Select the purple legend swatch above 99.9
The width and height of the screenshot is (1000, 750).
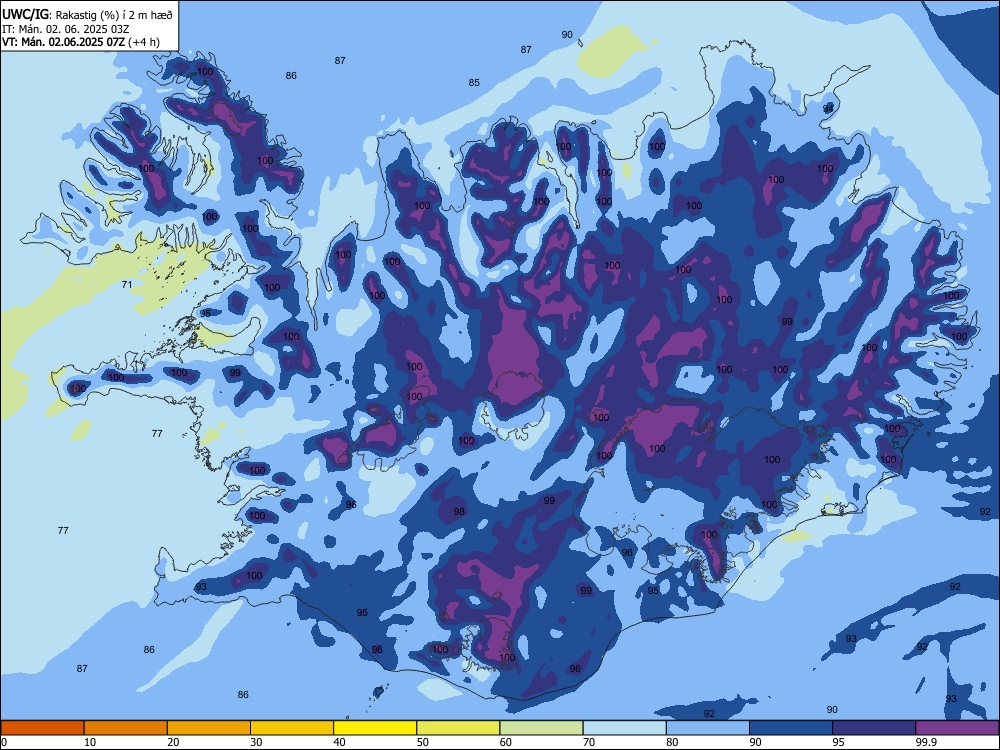[957, 728]
